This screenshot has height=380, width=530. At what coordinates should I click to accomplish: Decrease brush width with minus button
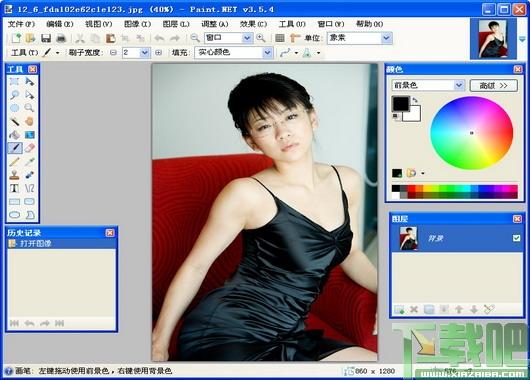pos(114,53)
